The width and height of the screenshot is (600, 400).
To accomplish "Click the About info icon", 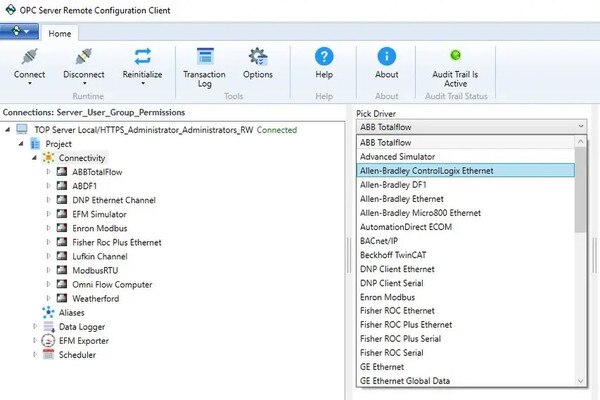I will tap(386, 56).
